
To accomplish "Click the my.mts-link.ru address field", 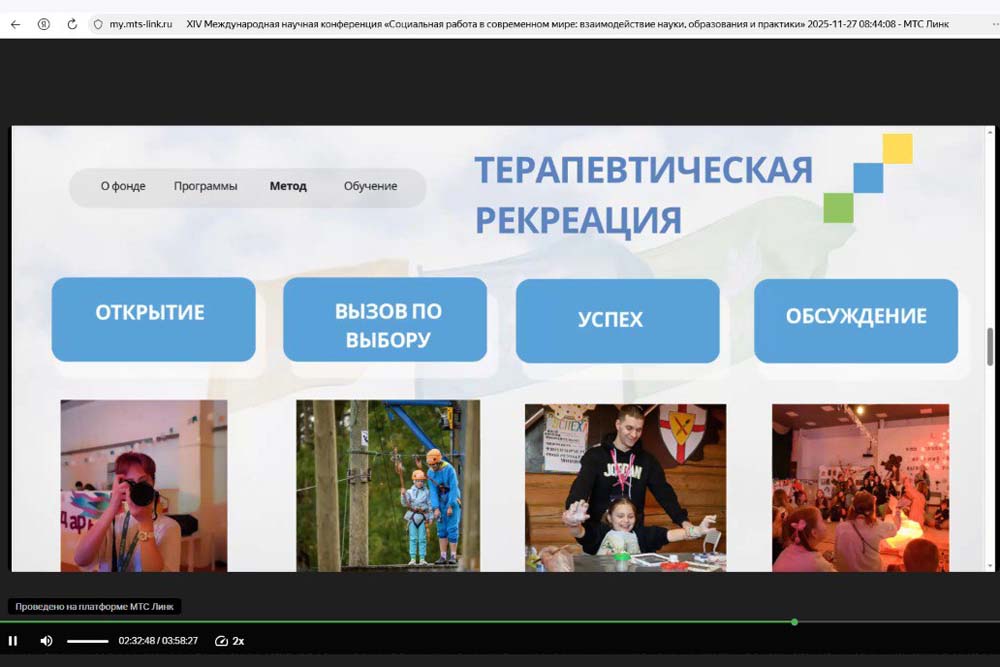I will coord(139,24).
